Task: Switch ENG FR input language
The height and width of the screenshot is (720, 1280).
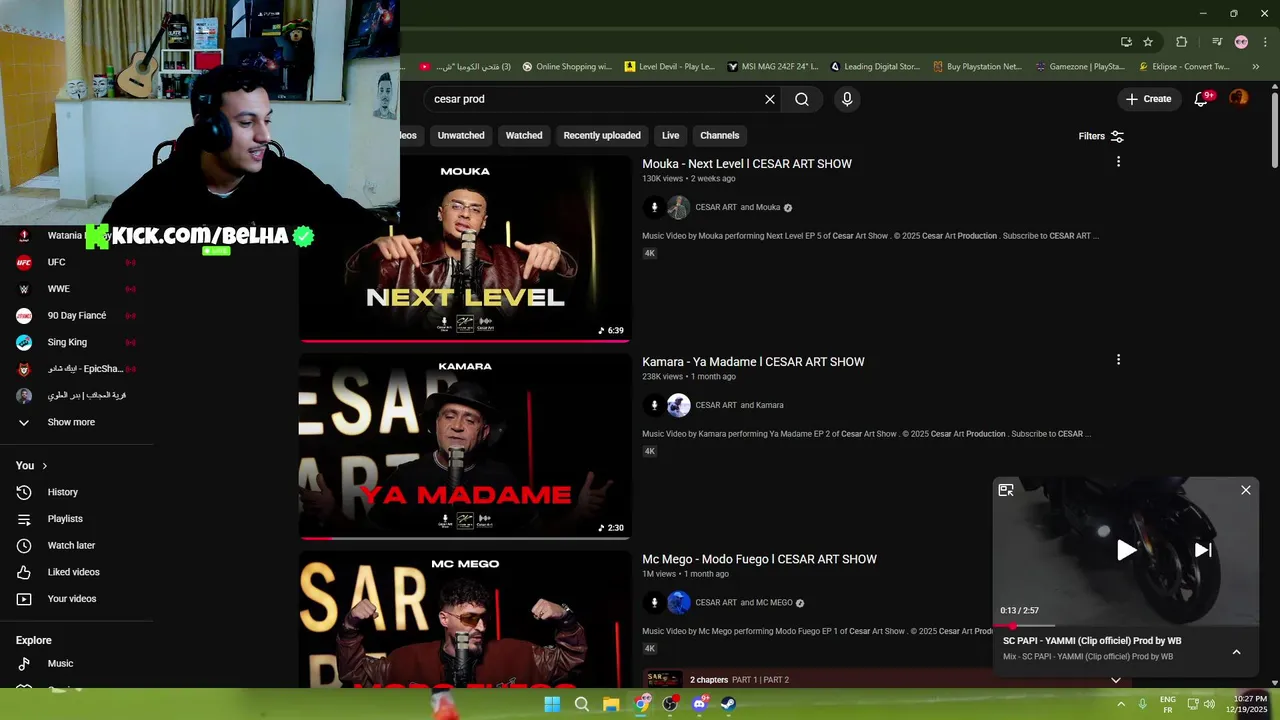Action: coord(1167,704)
